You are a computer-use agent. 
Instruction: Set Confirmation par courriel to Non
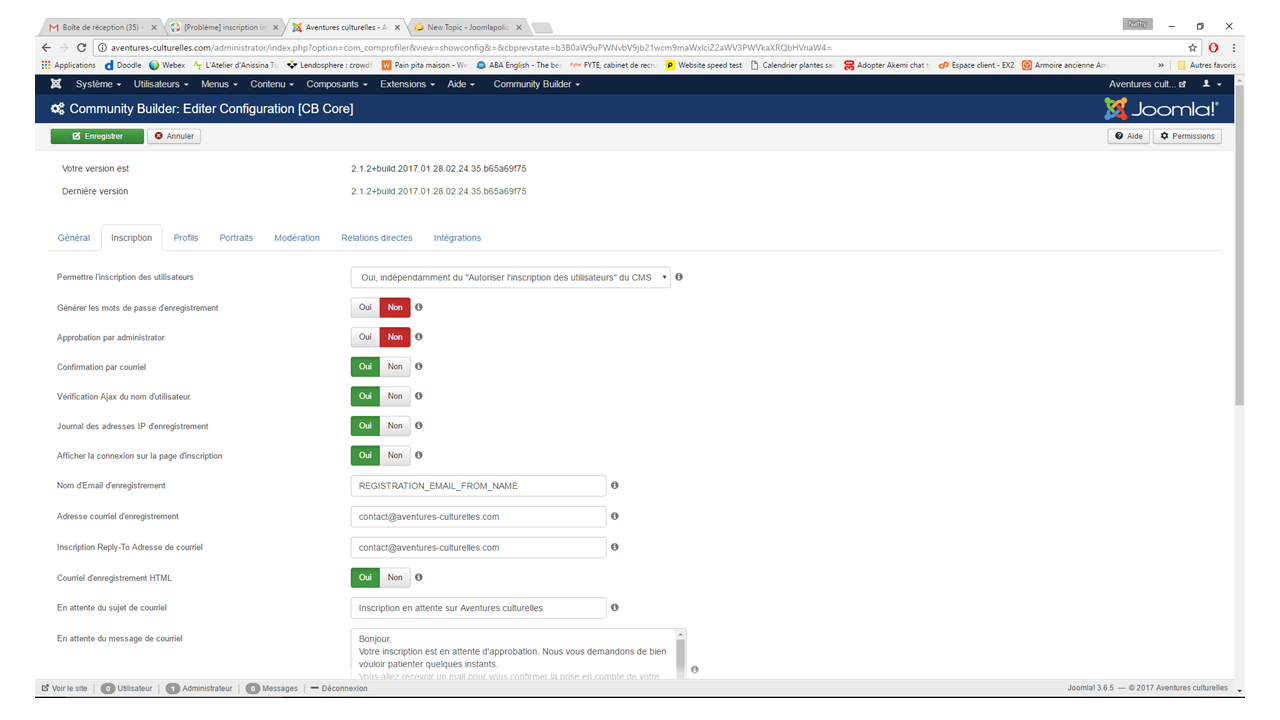tap(395, 367)
